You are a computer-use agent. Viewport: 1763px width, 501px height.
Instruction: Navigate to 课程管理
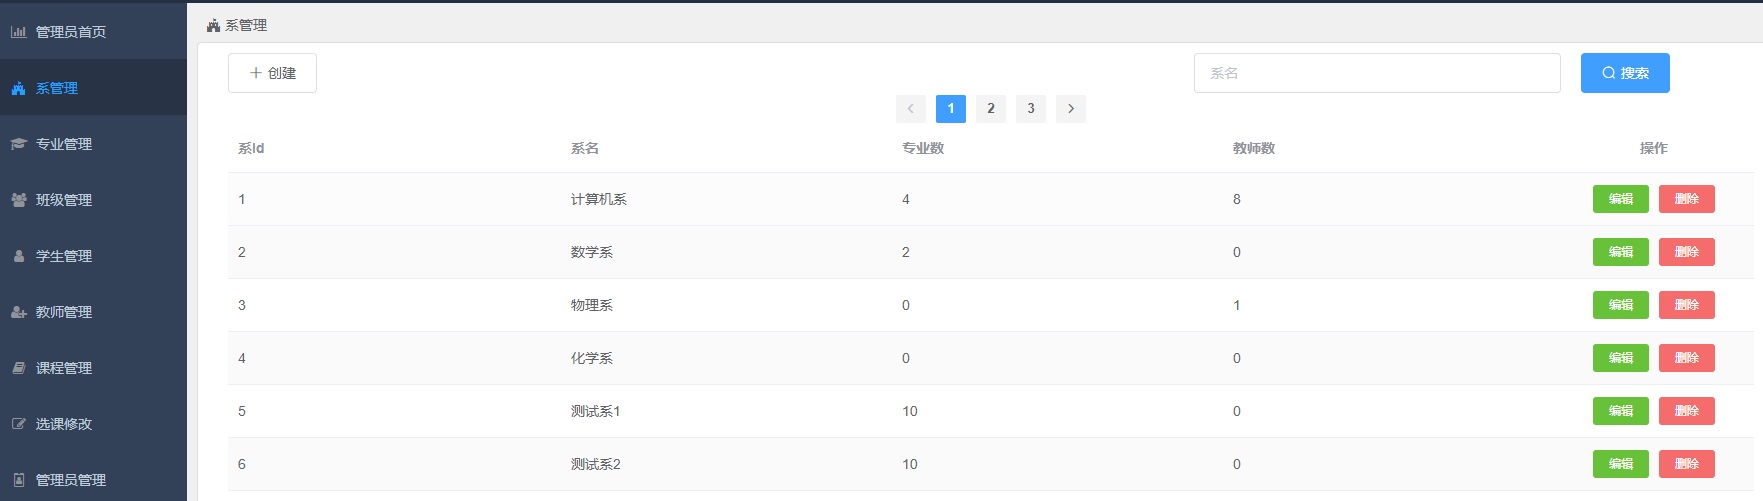click(x=93, y=368)
